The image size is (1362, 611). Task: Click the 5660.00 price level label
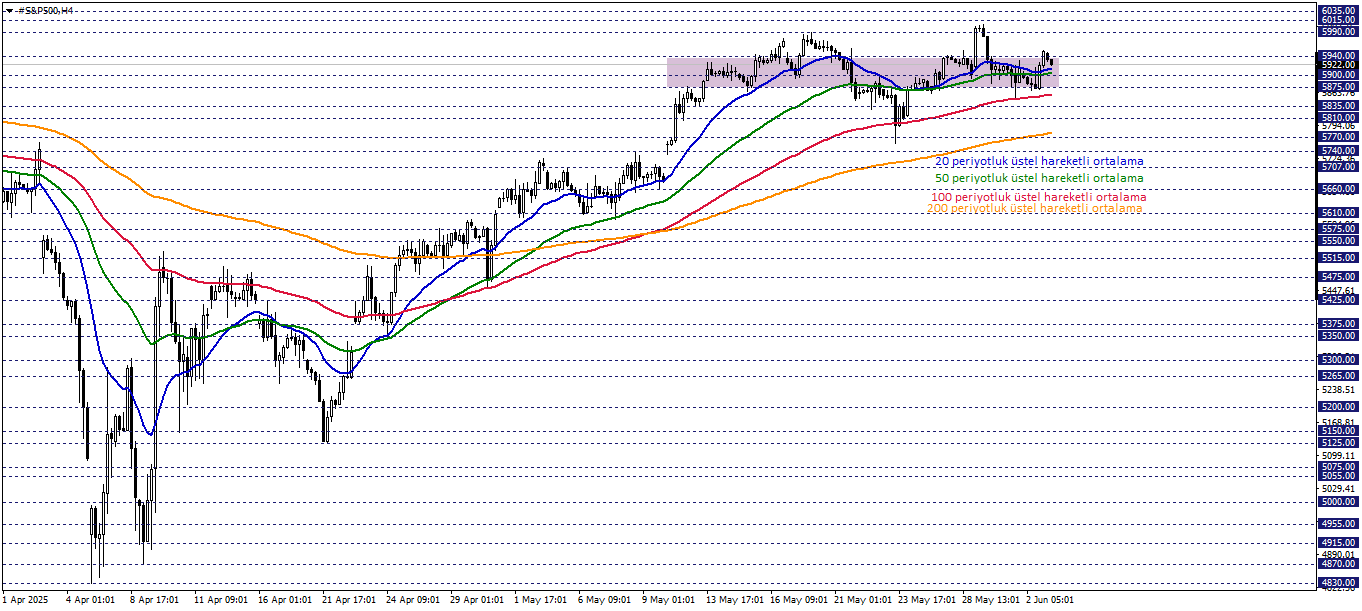(x=1338, y=188)
